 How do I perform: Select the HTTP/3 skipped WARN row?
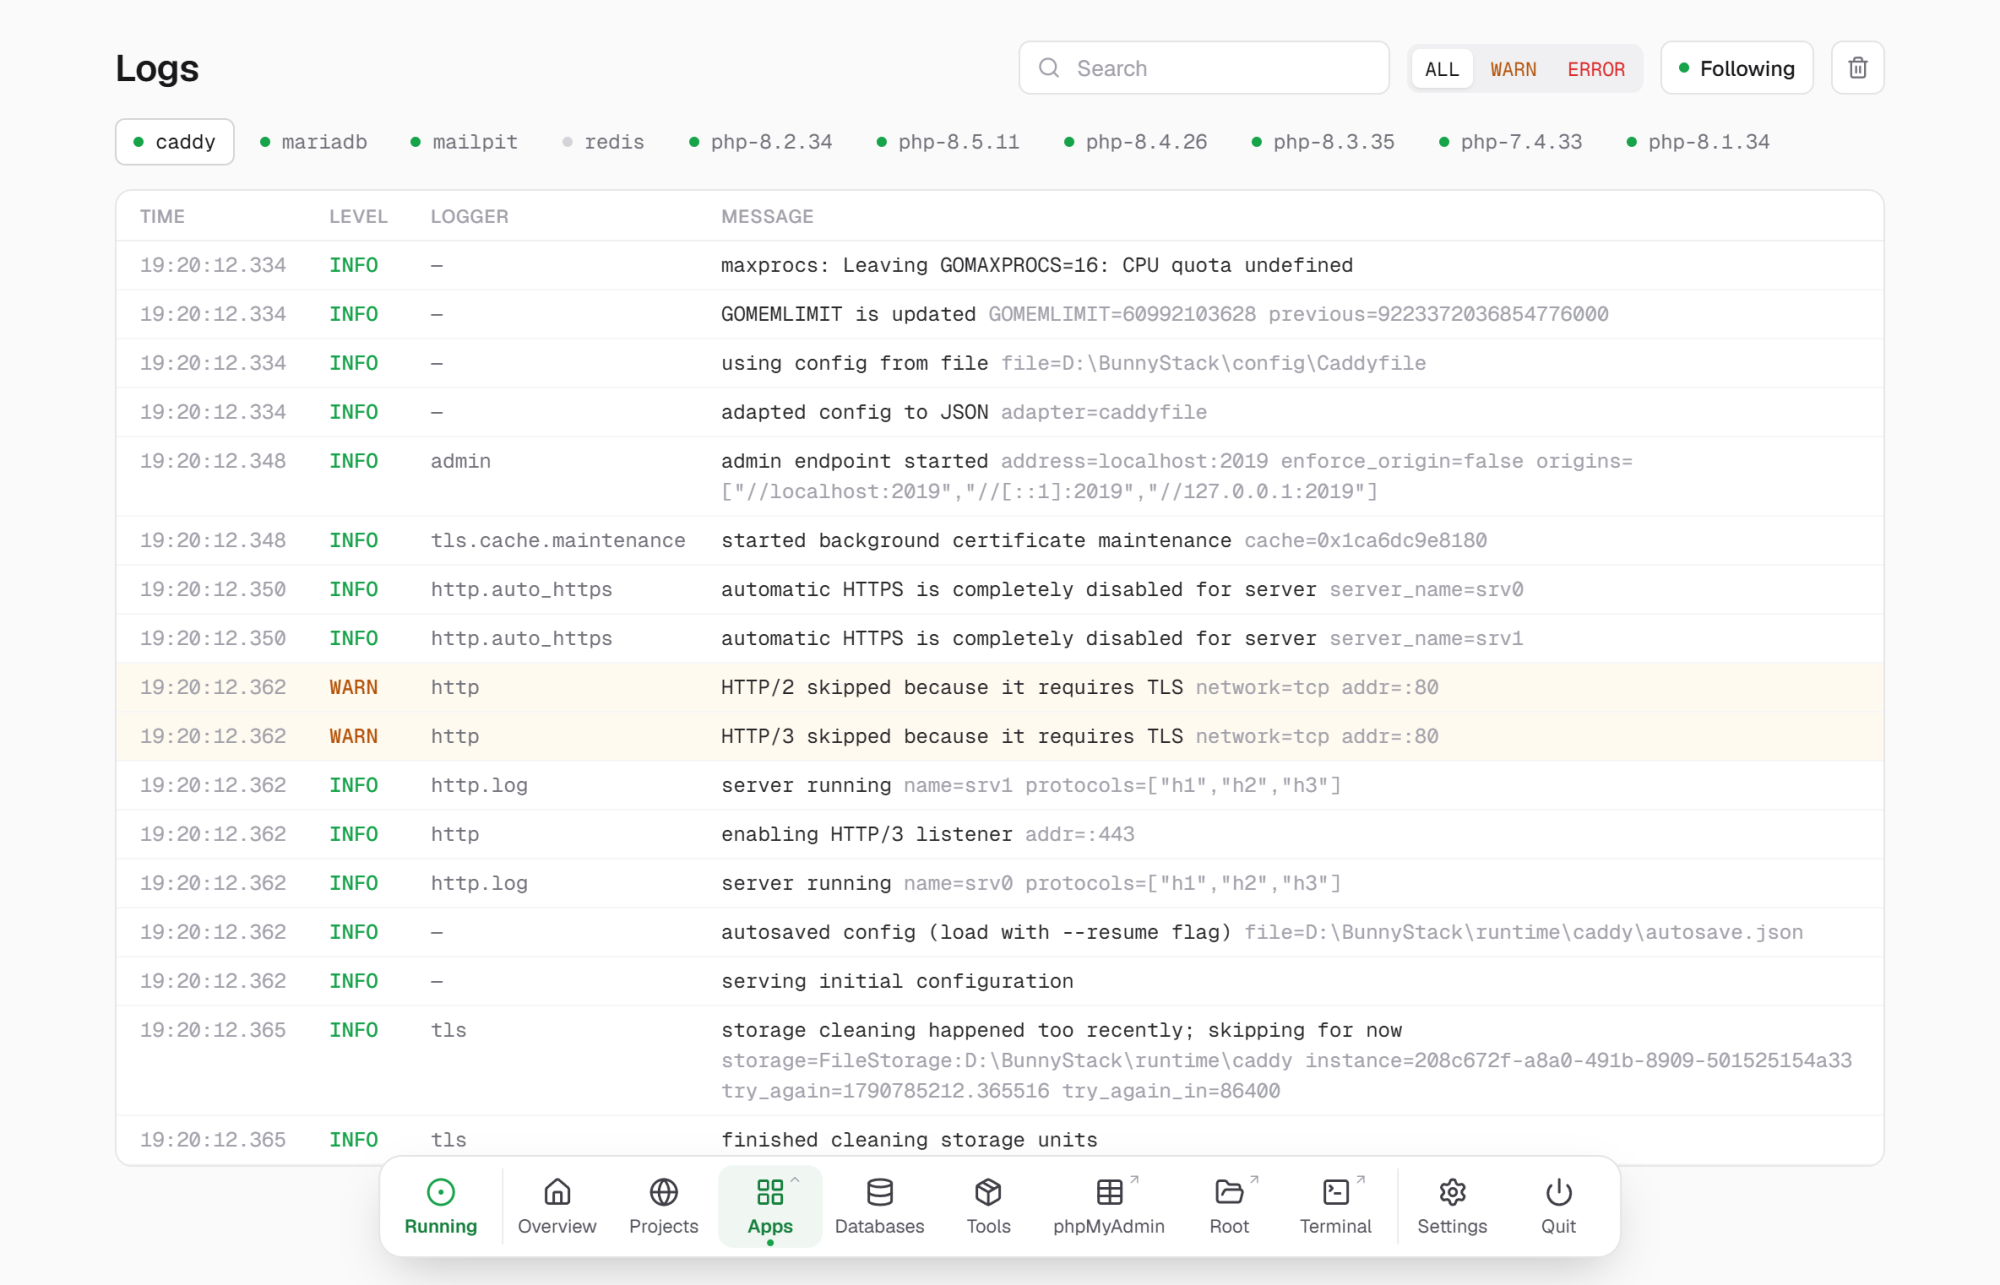point(1000,736)
